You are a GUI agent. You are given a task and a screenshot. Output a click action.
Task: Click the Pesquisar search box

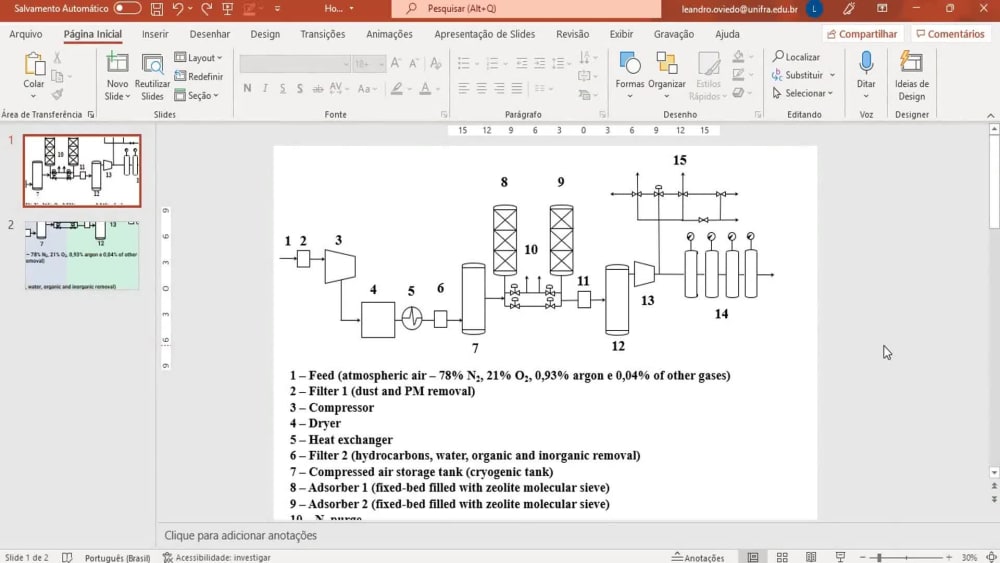(526, 8)
